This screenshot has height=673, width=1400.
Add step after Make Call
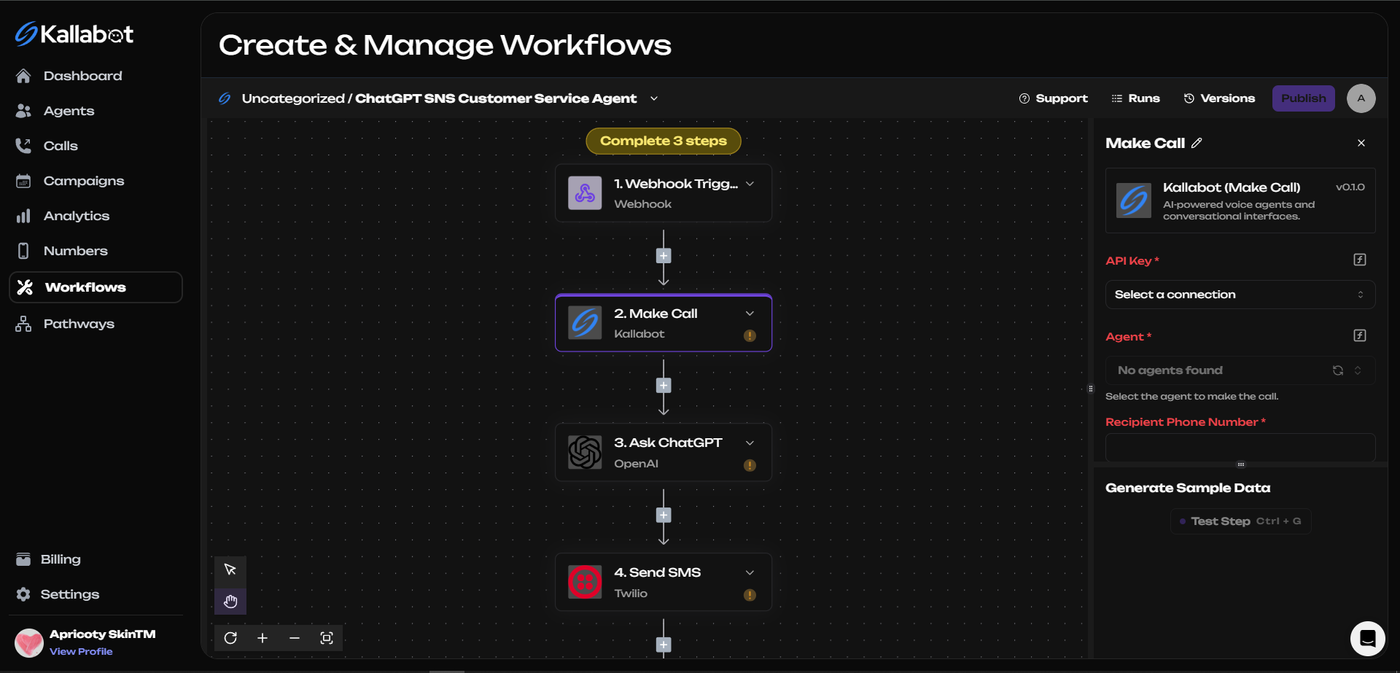point(663,386)
